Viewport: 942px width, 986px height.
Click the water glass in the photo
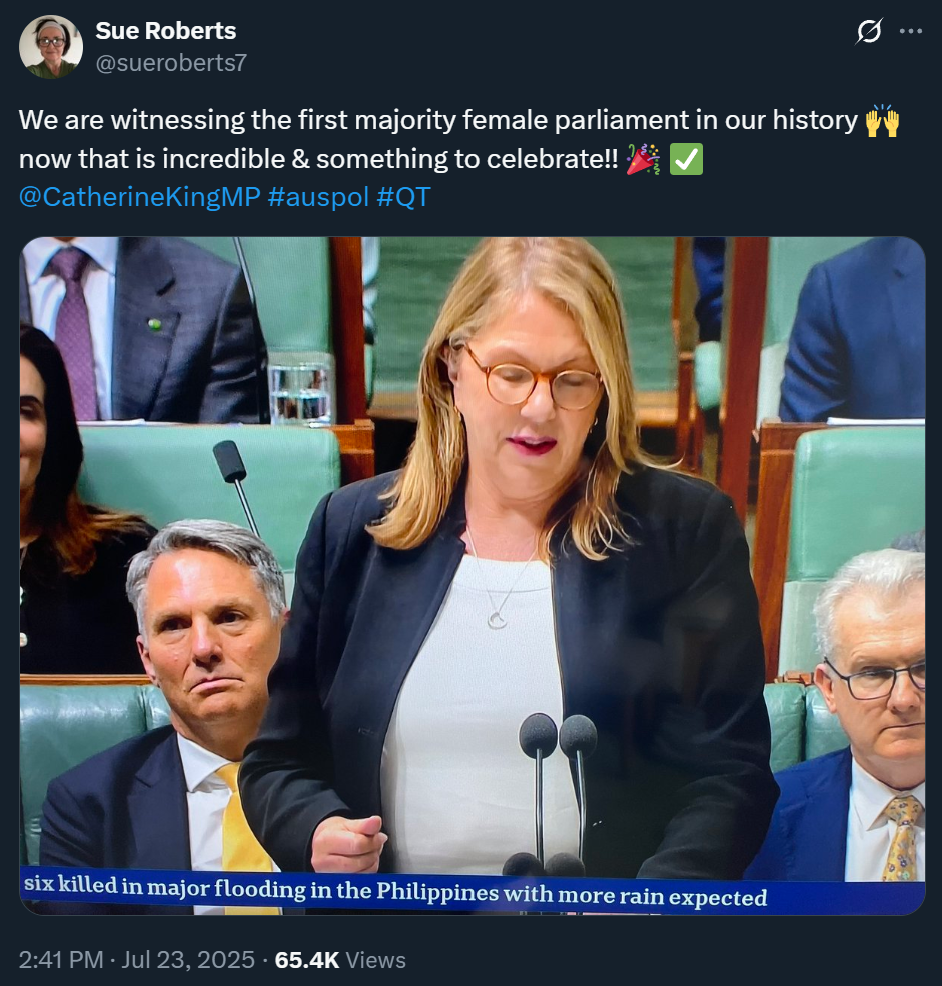(x=301, y=389)
